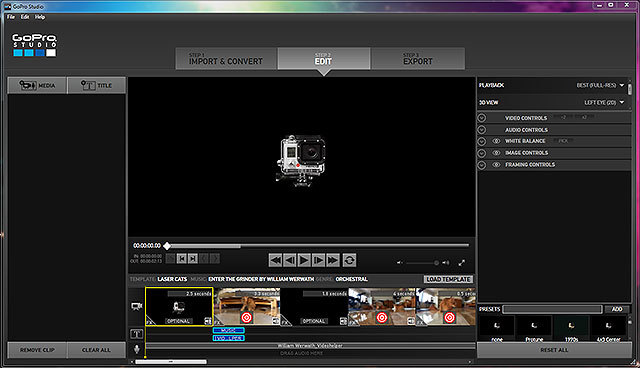Click the video track camera icon
The height and width of the screenshot is (368, 640).
(x=137, y=306)
